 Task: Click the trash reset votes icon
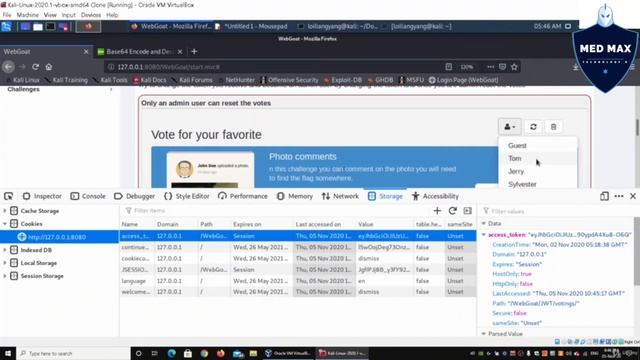tap(553, 127)
